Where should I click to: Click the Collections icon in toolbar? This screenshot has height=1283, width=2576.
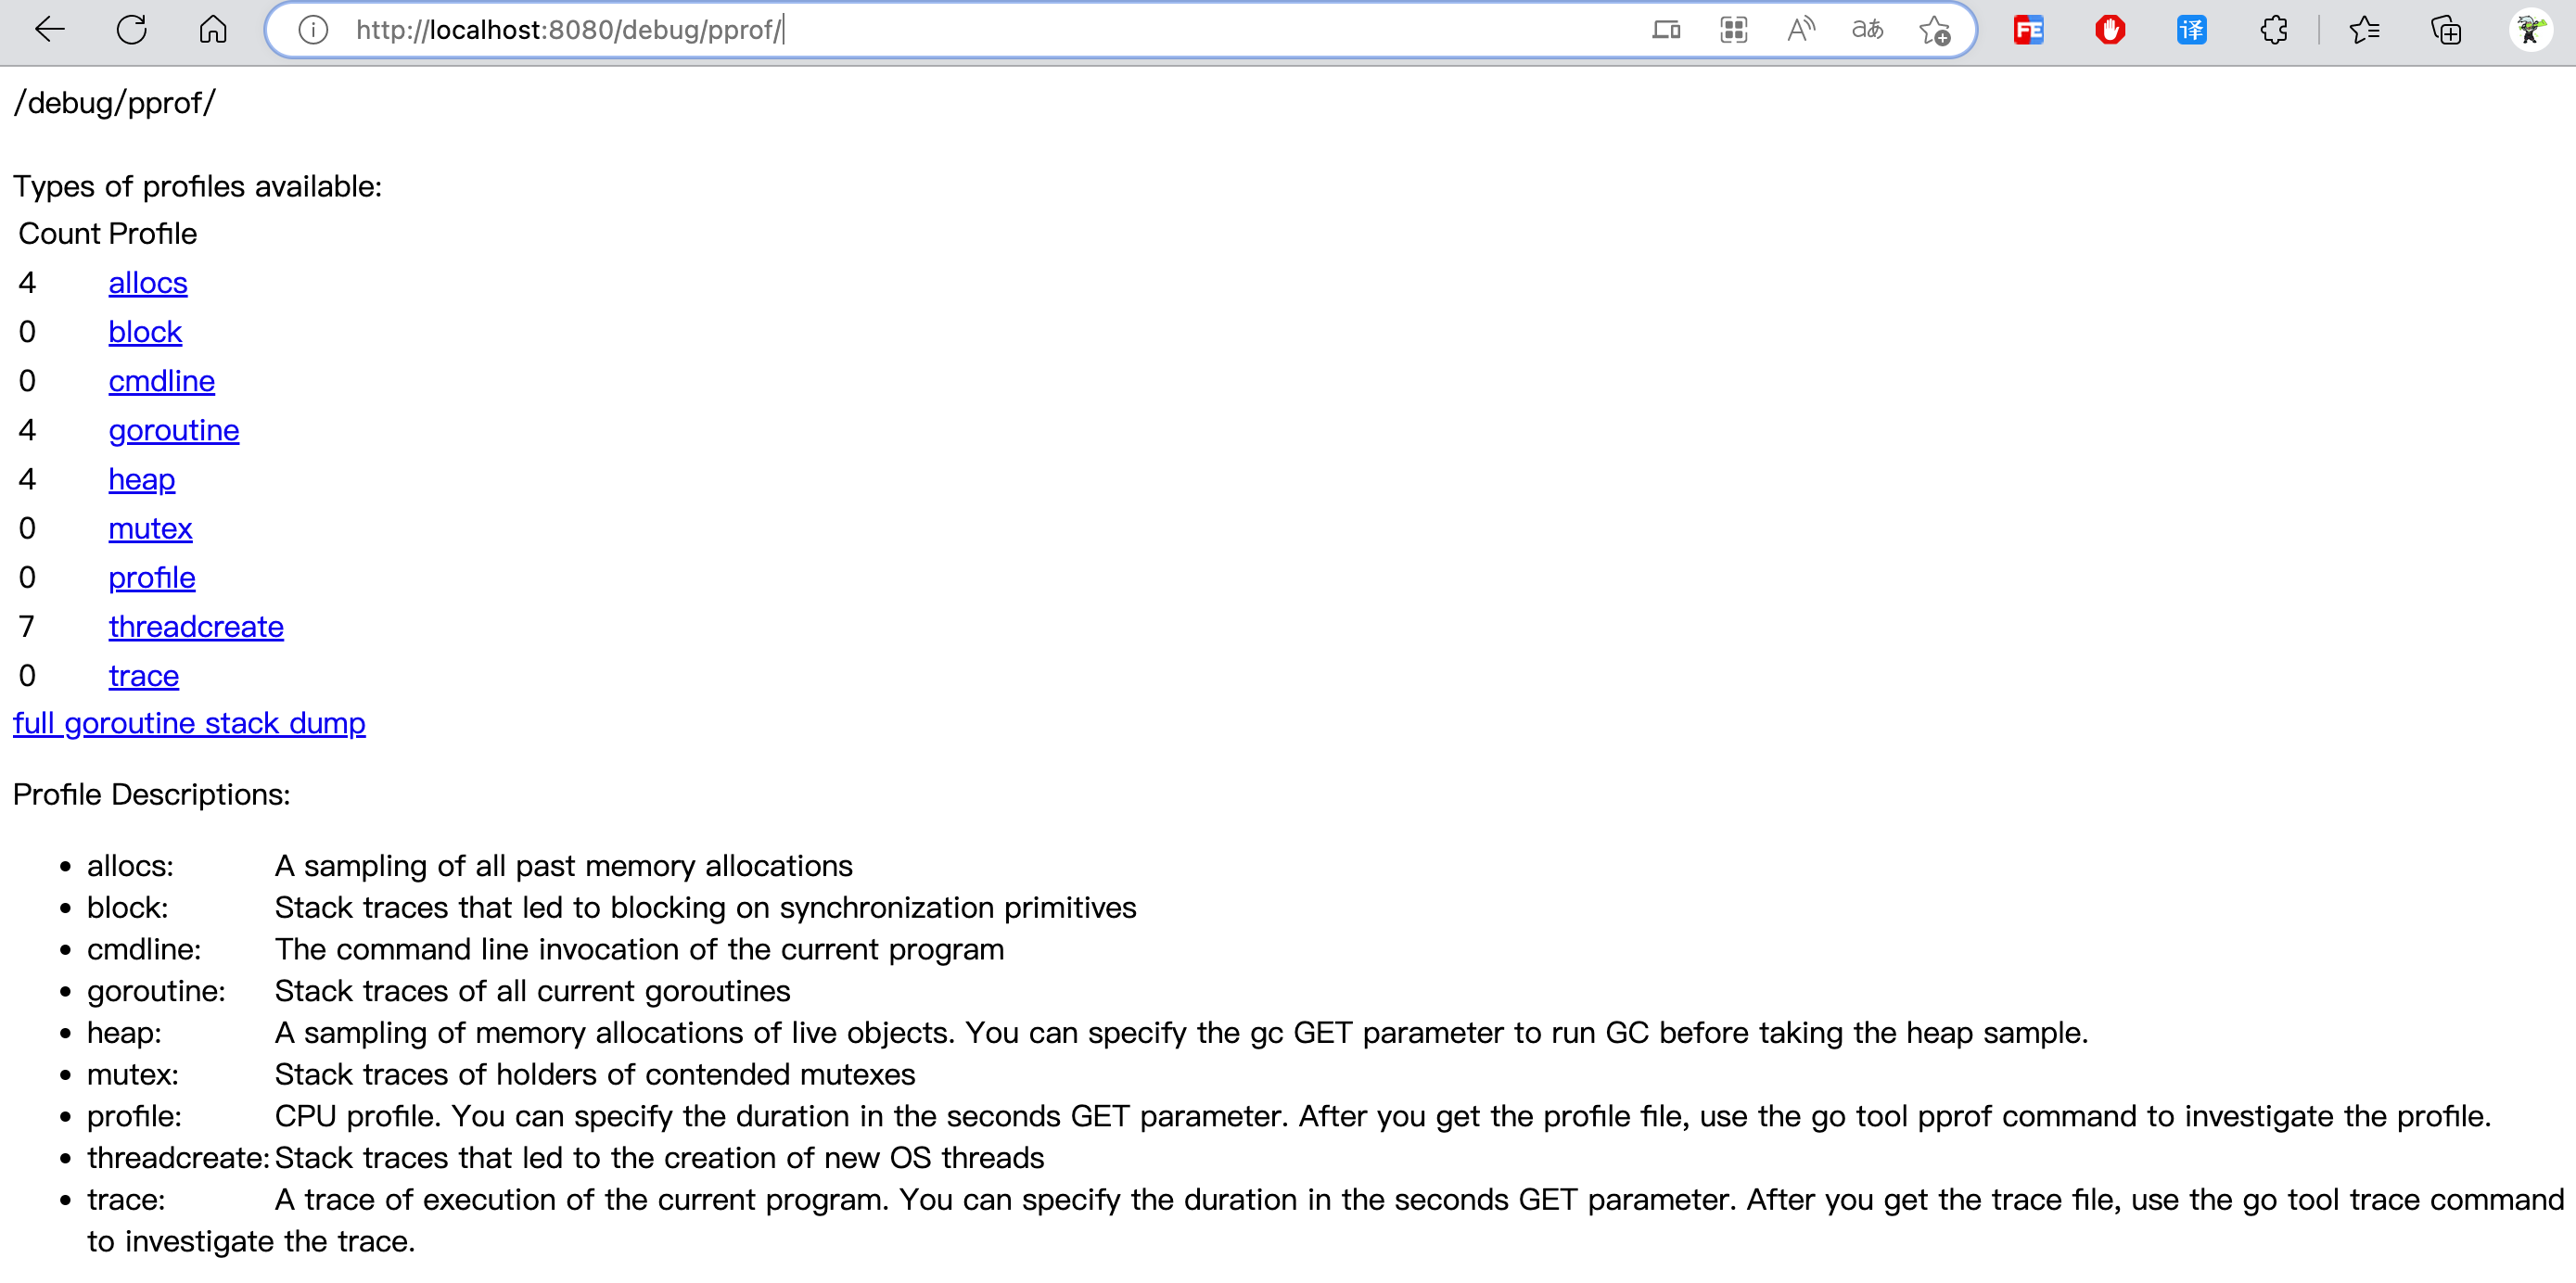coord(2446,30)
